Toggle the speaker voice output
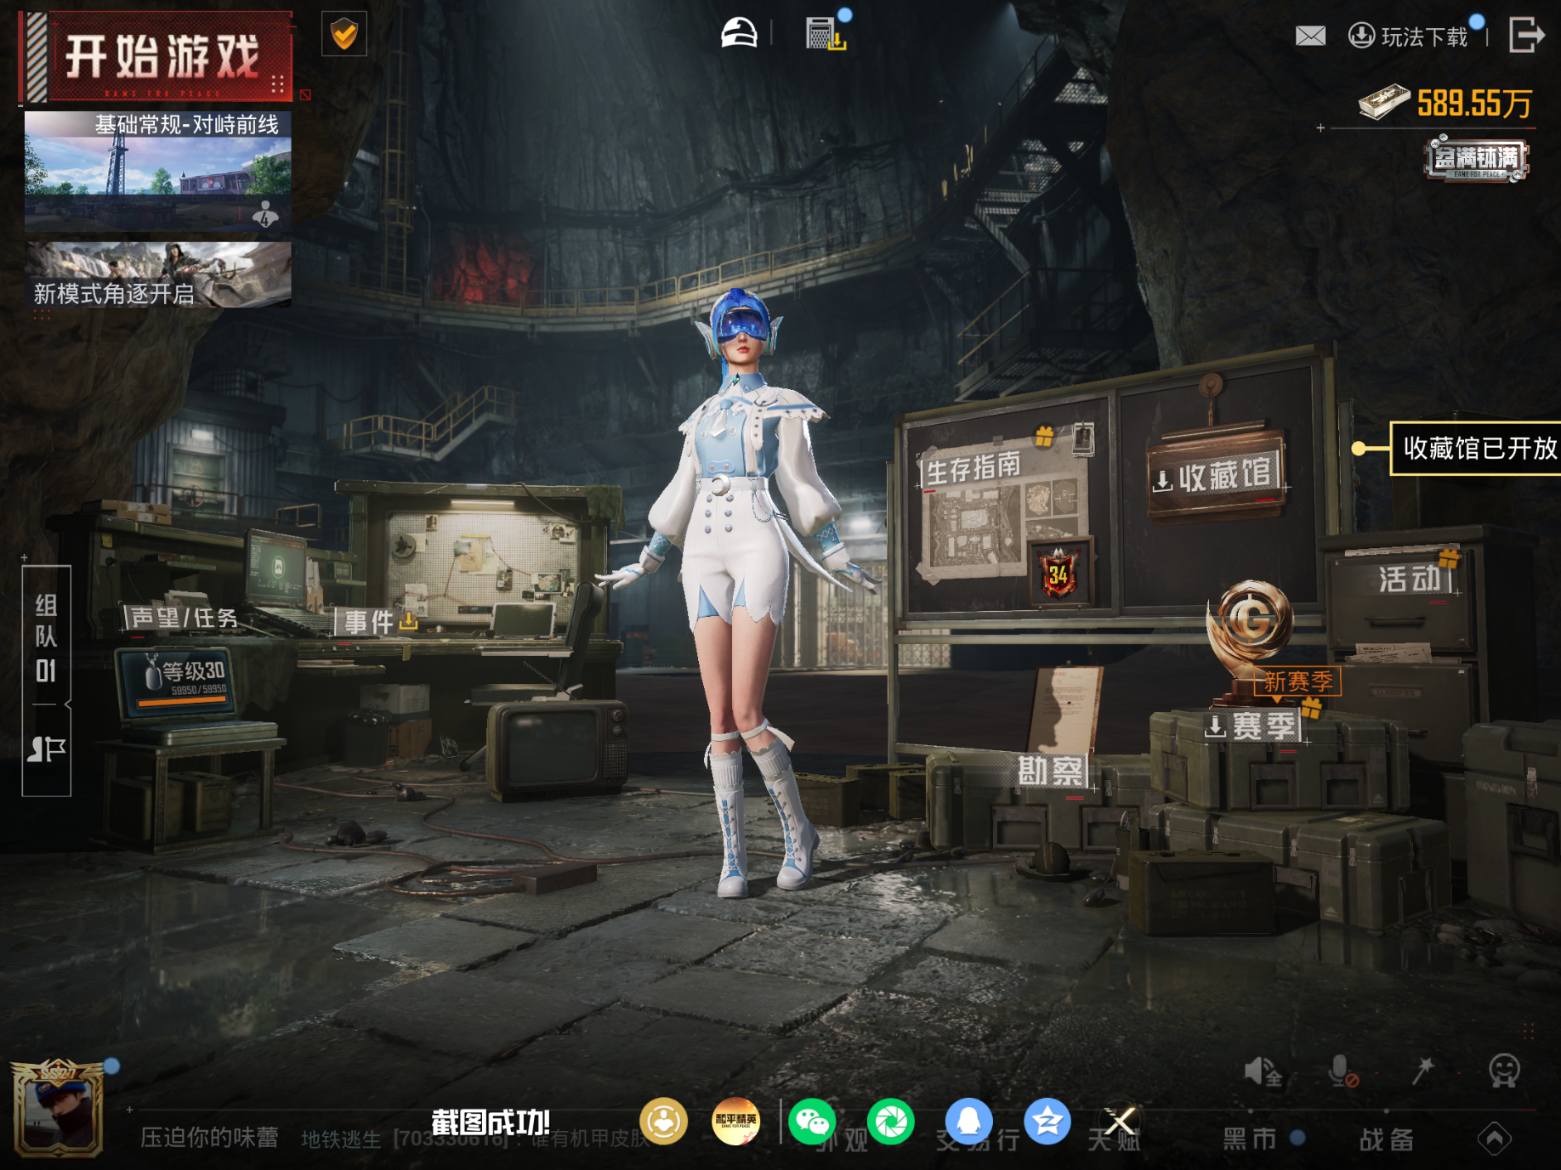Screen dimensions: 1561x1170 (x=1263, y=1072)
